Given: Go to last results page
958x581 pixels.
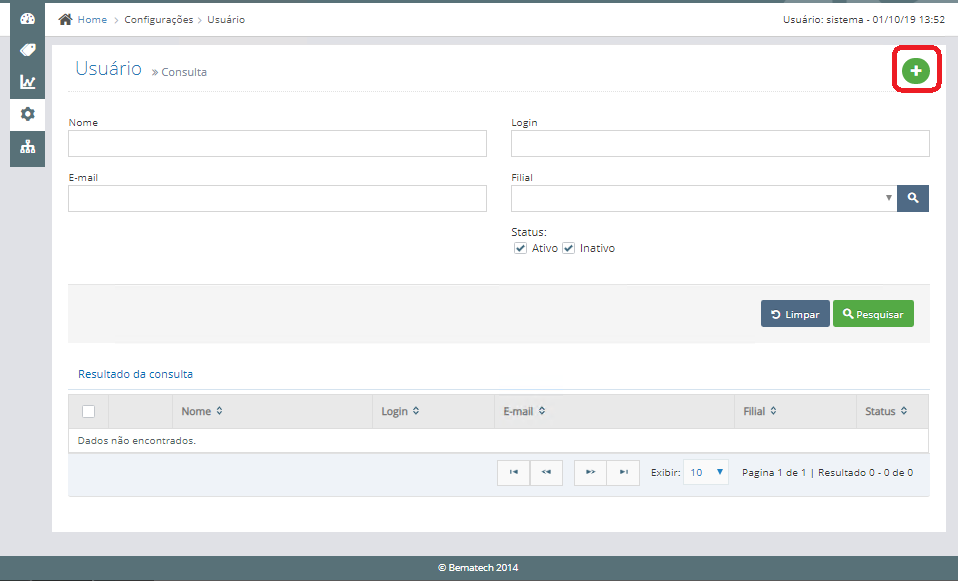Looking at the screenshot, I should (623, 472).
